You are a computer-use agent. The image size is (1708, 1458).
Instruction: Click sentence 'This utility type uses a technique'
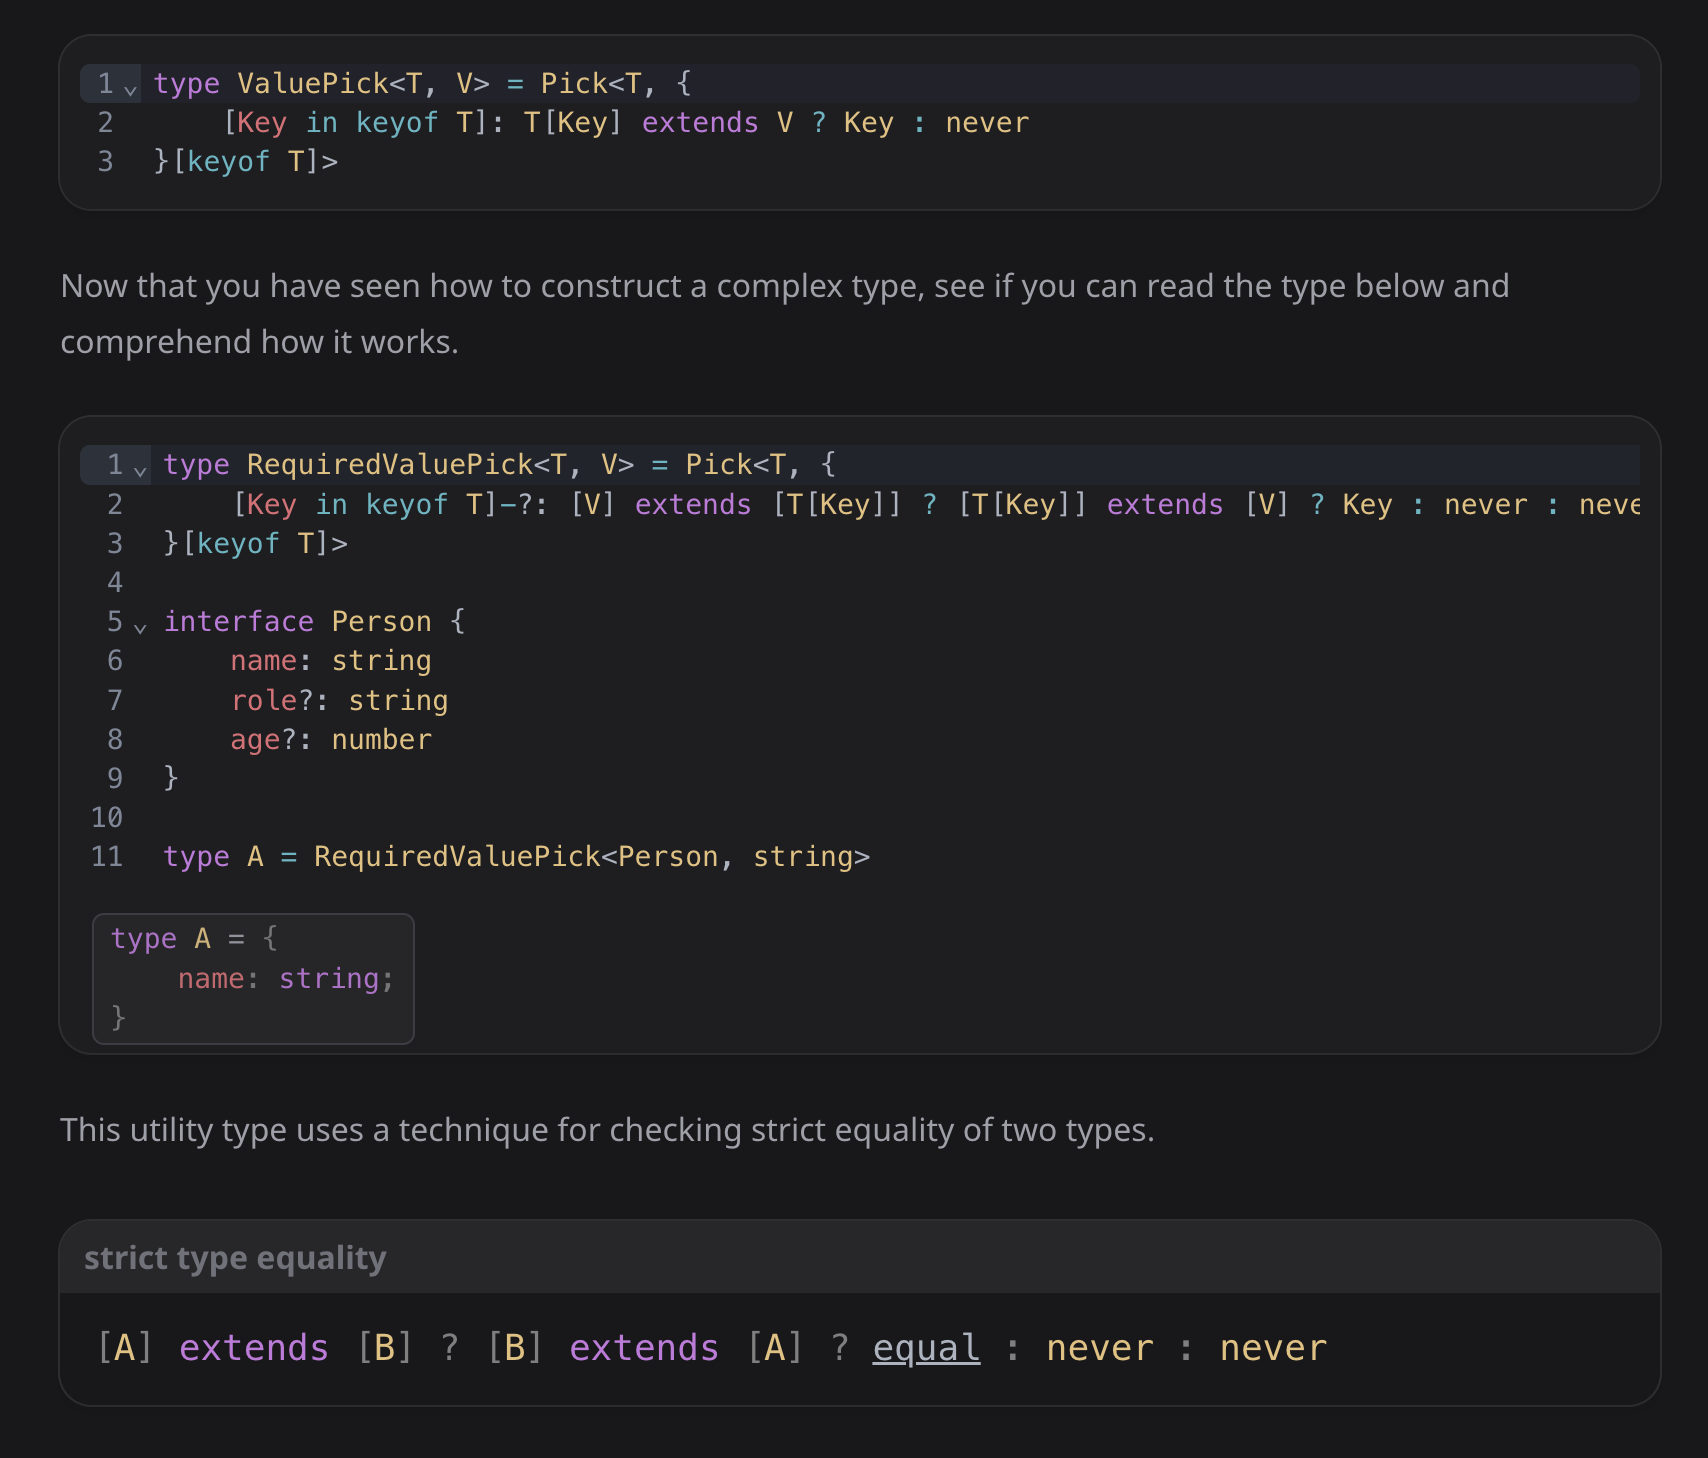607,1129
